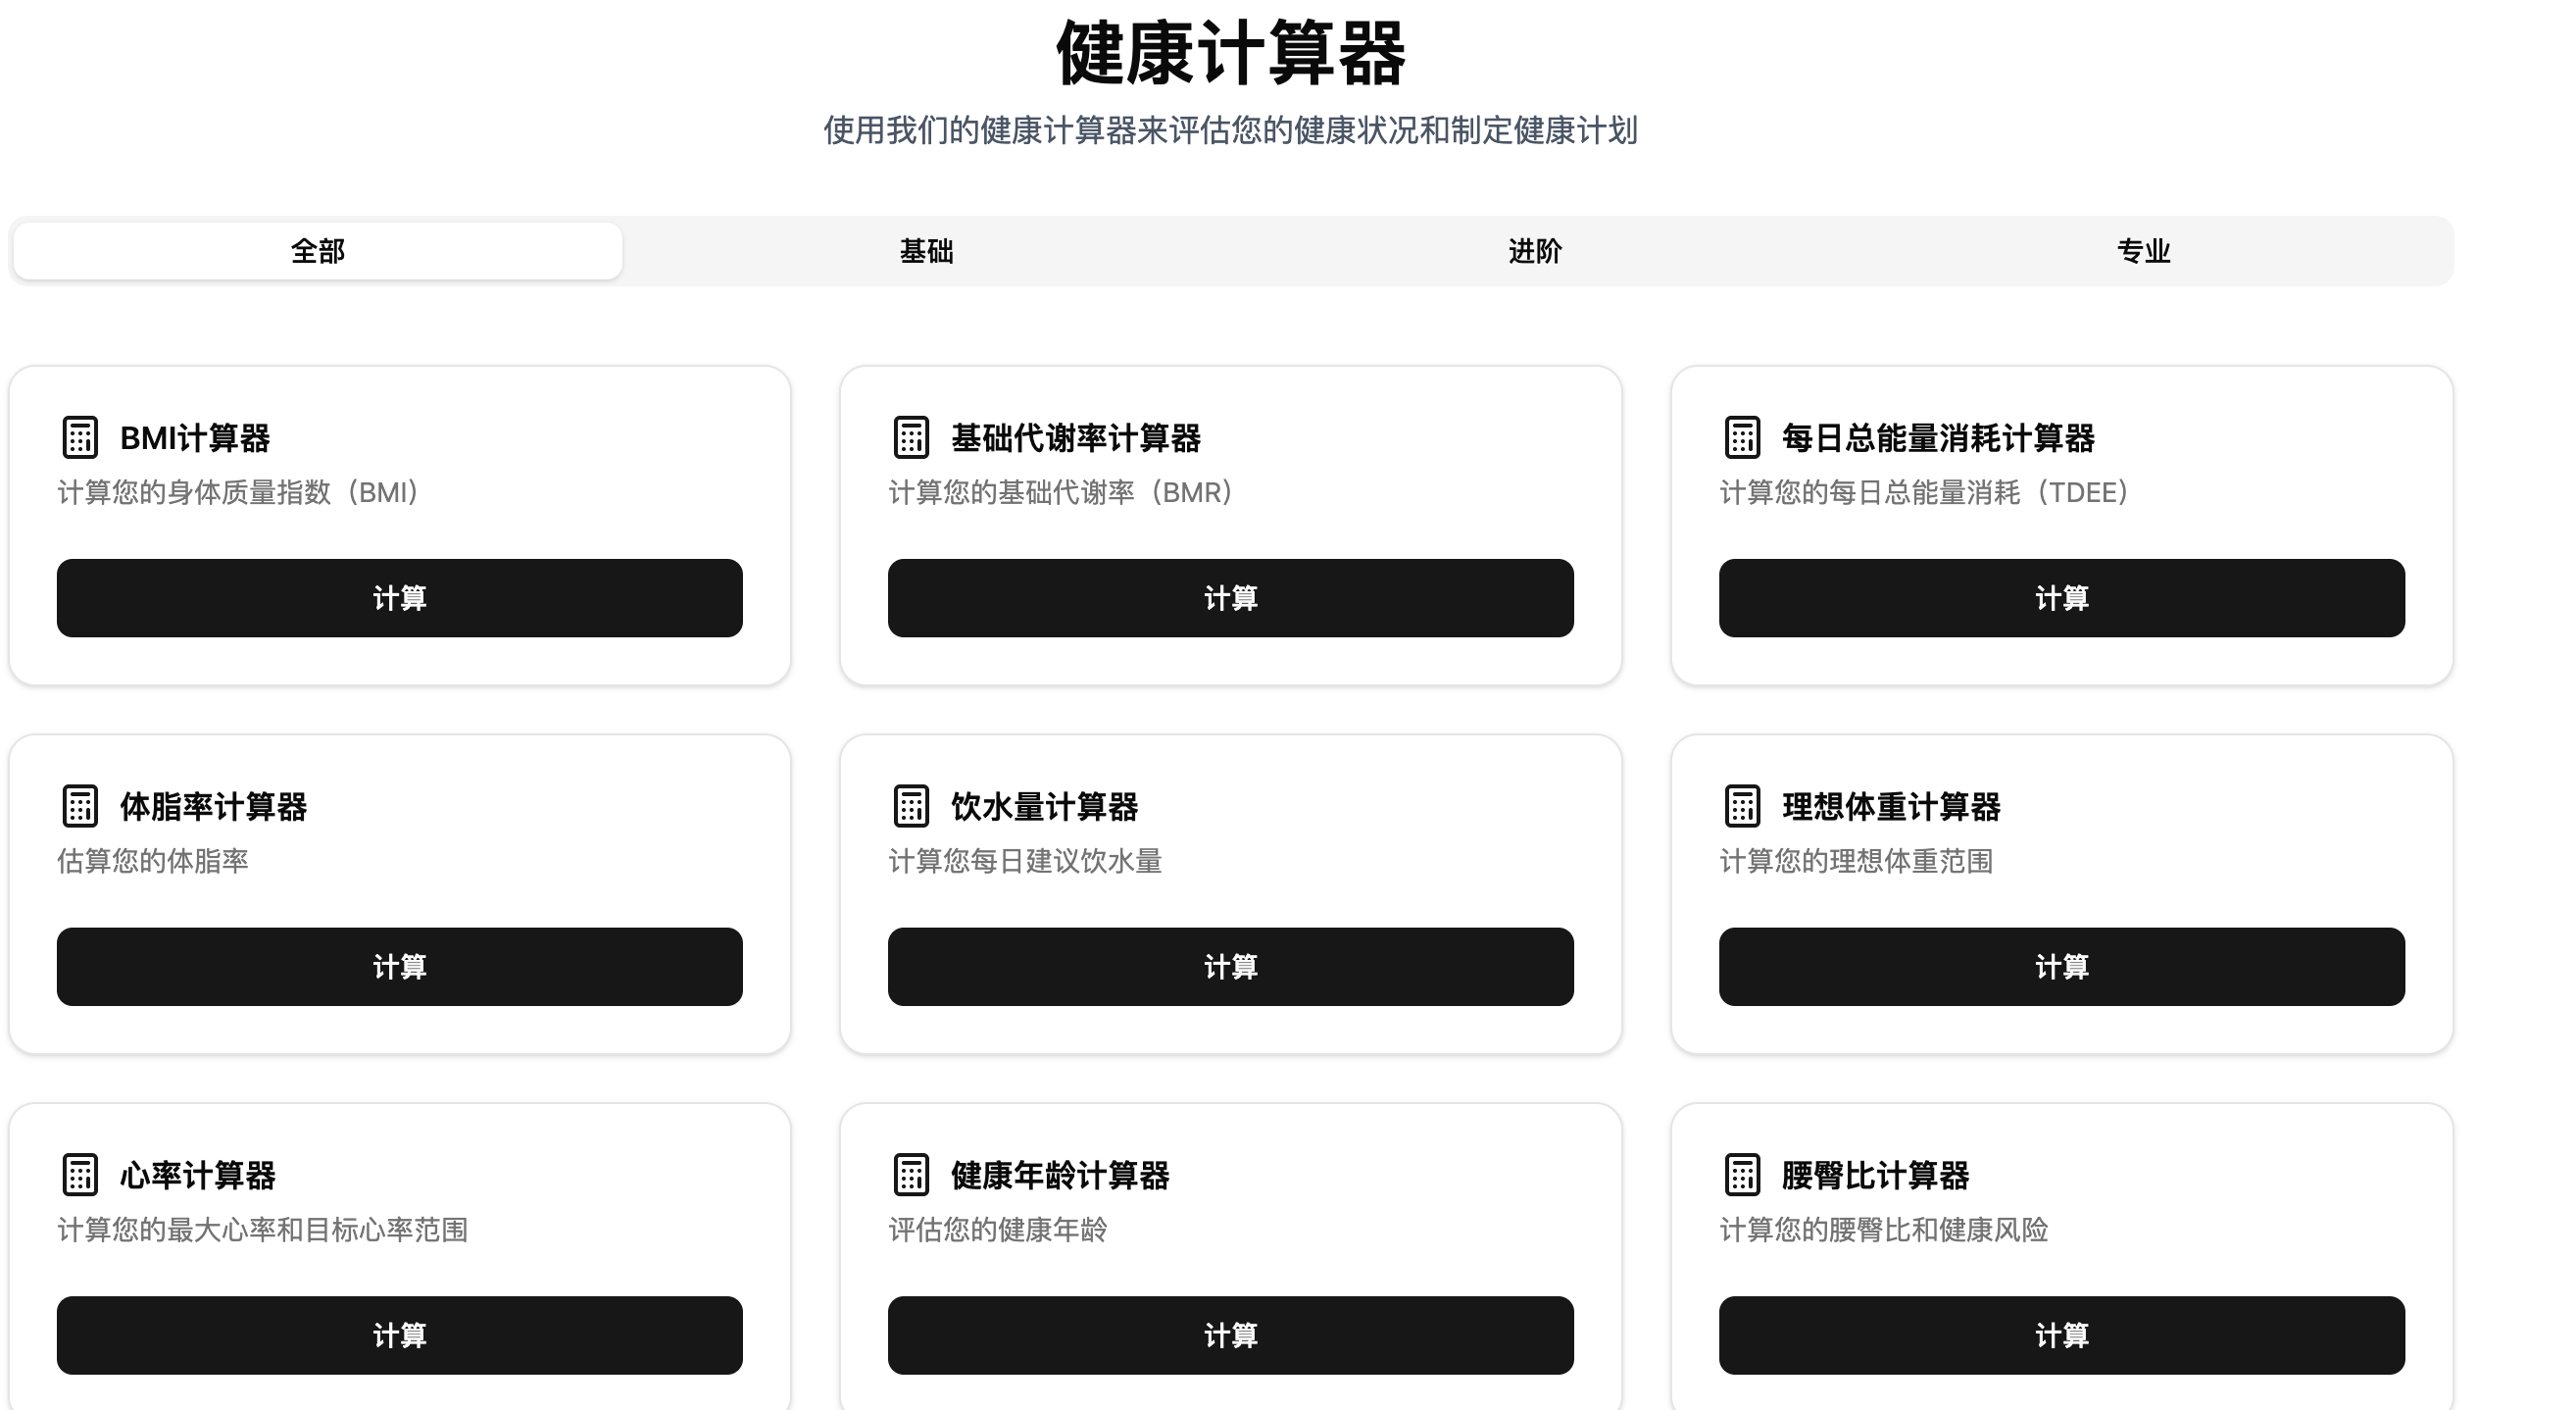Click calculator icon next to 理想体重计算器
The image size is (2576, 1410).
pos(1742,806)
